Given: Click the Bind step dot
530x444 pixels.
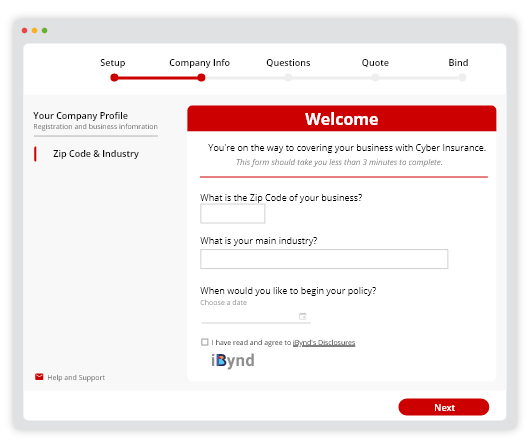Looking at the screenshot, I should coord(462,78).
